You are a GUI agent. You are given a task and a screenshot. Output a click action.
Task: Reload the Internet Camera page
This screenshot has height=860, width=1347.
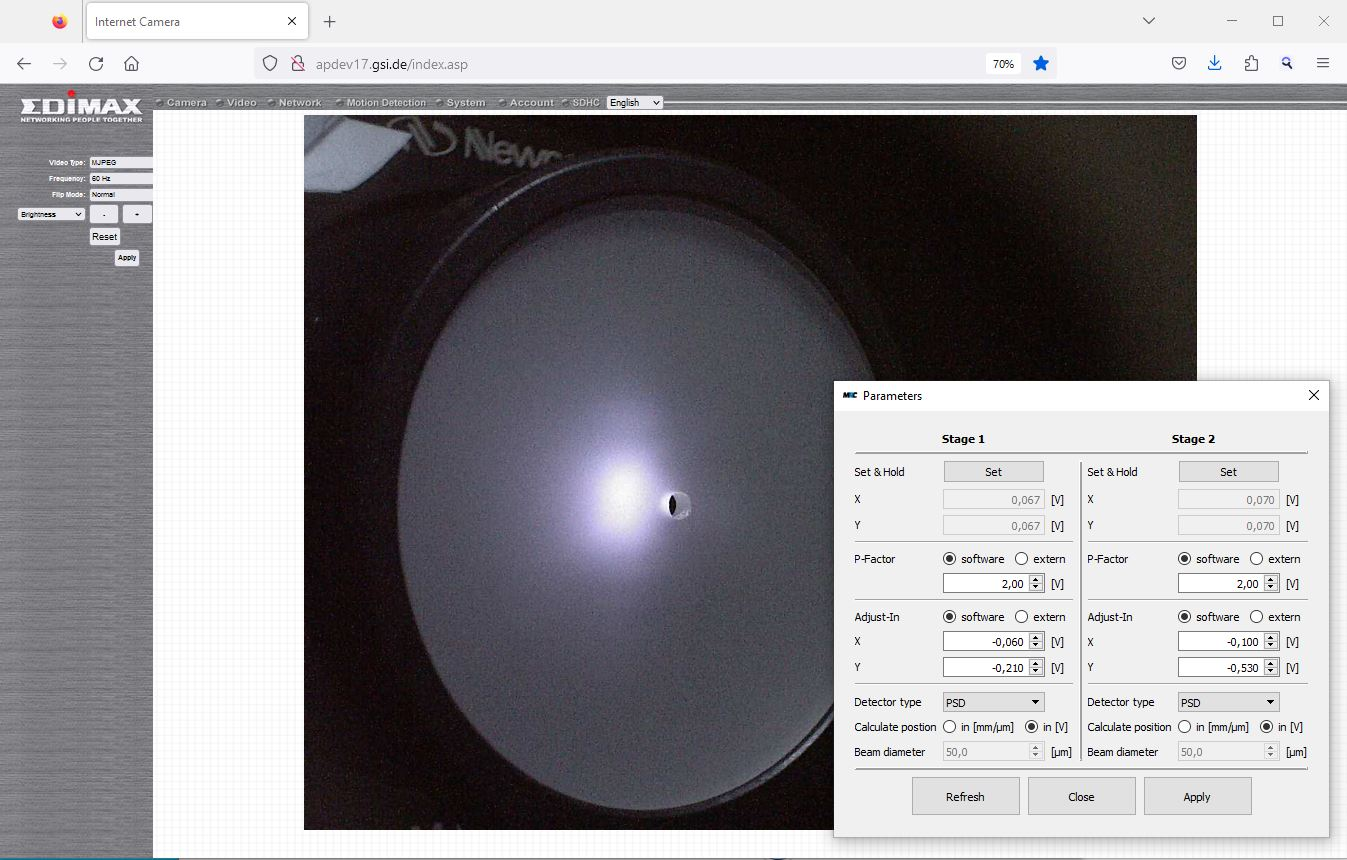click(96, 63)
